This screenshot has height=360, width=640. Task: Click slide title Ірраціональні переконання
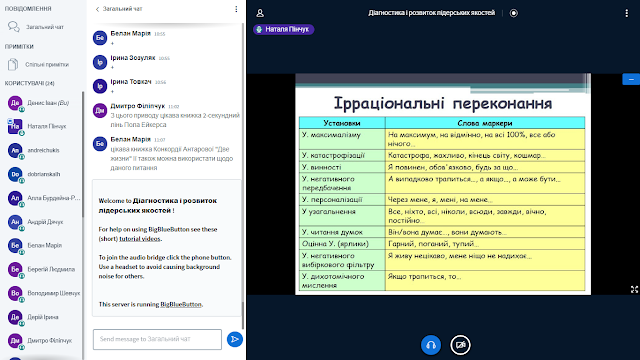point(443,103)
